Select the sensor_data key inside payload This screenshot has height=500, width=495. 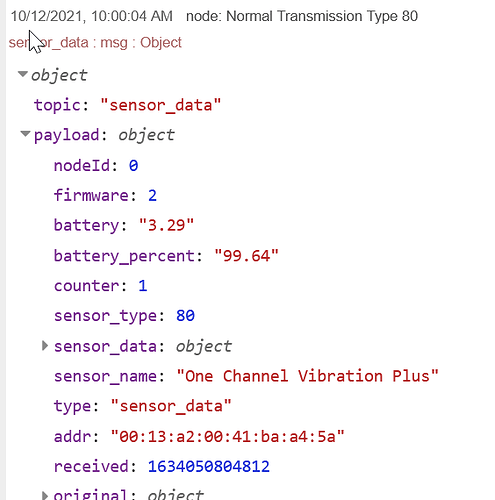pyautogui.click(x=105, y=347)
